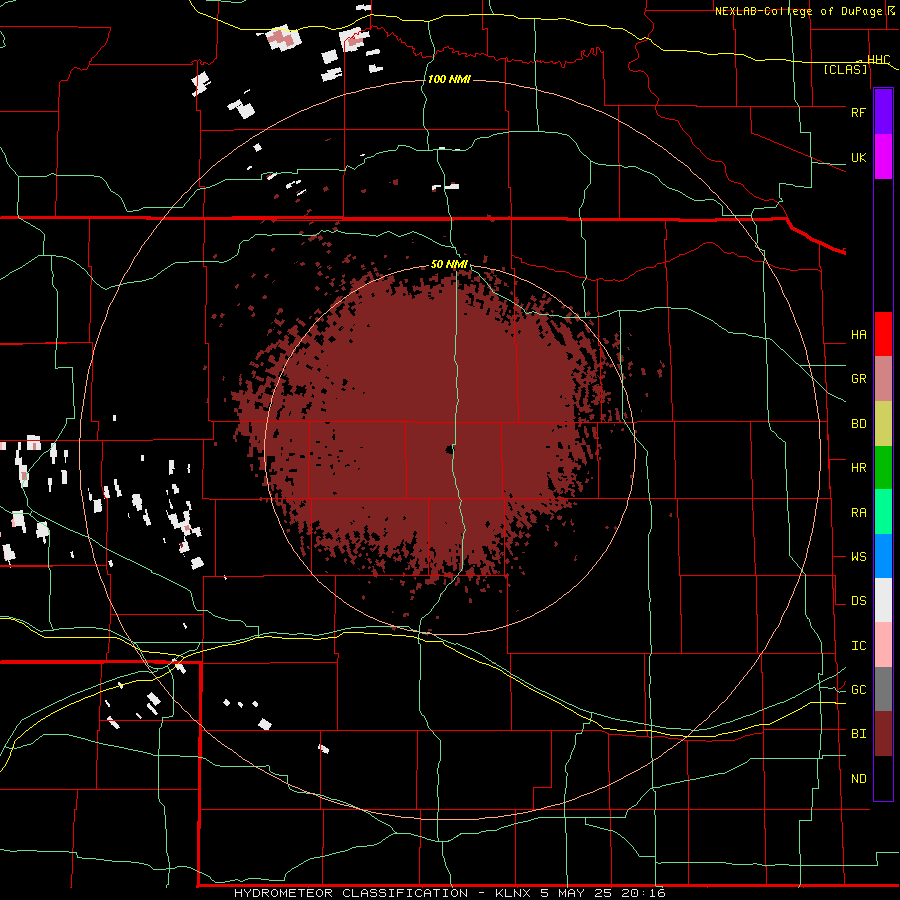
Task: Click the 'GR' legend label
Action: coord(858,379)
